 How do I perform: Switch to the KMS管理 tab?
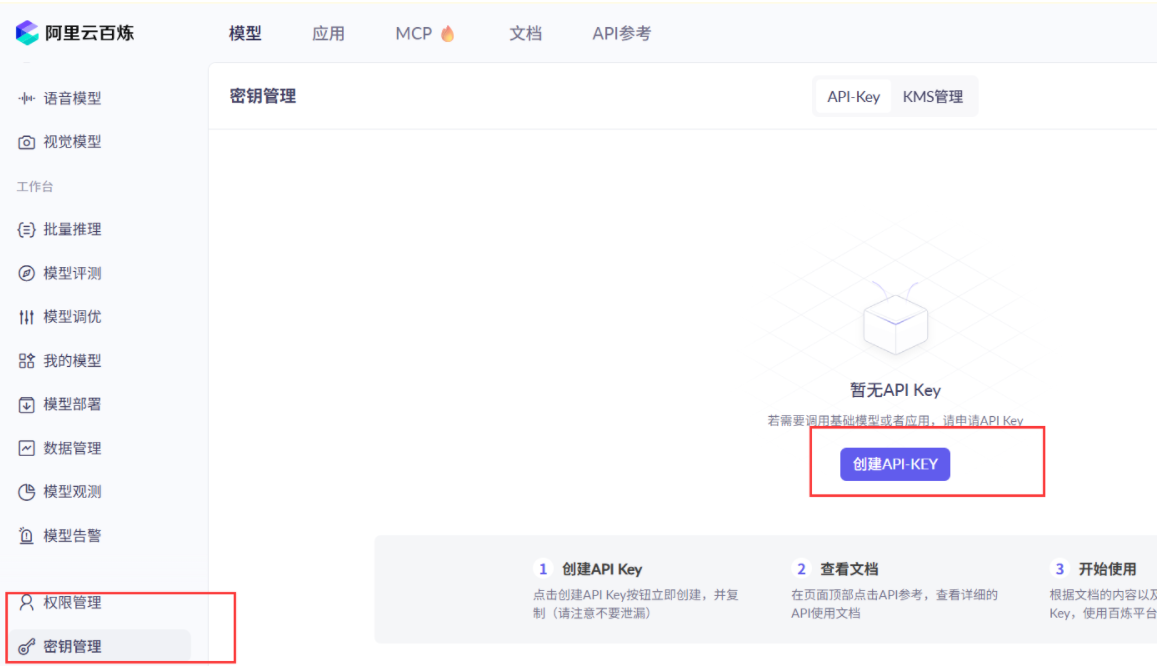point(932,97)
